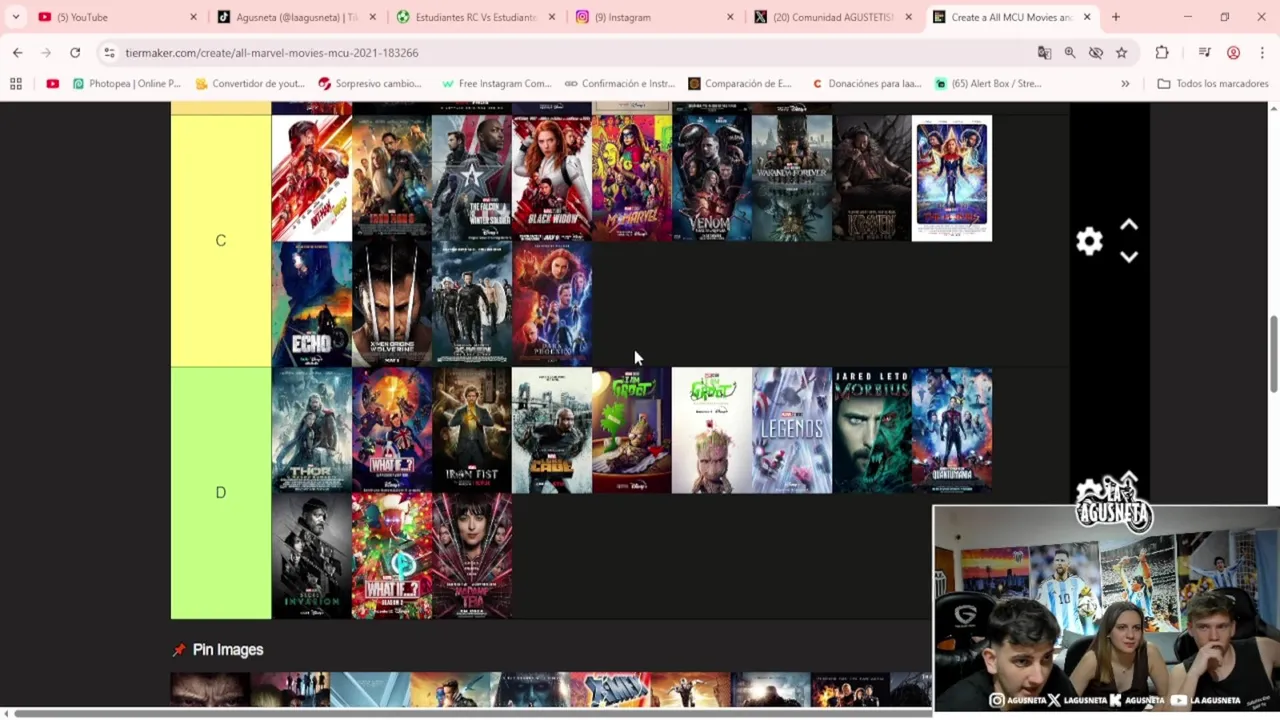Close the (9) Instagram tab
The image size is (1280, 720).
[729, 17]
